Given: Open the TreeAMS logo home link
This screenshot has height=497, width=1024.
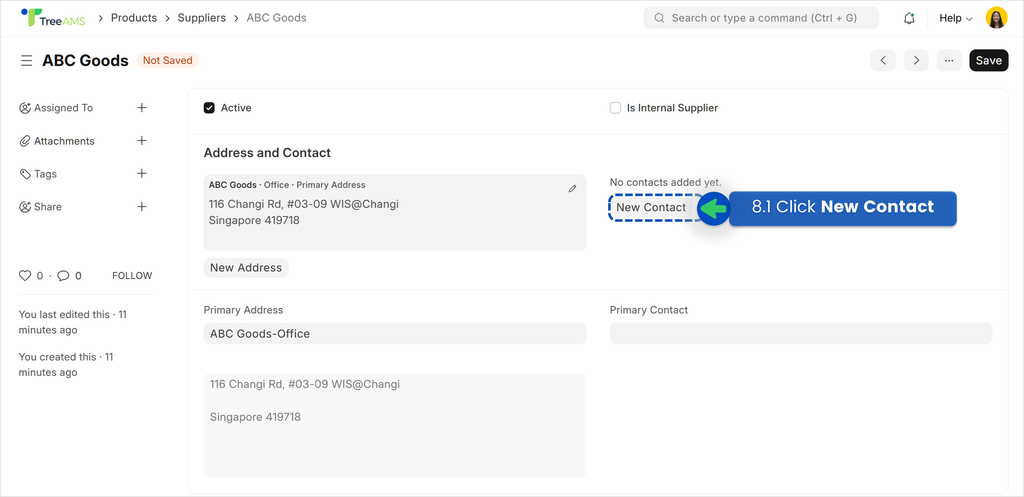Looking at the screenshot, I should pos(53,18).
